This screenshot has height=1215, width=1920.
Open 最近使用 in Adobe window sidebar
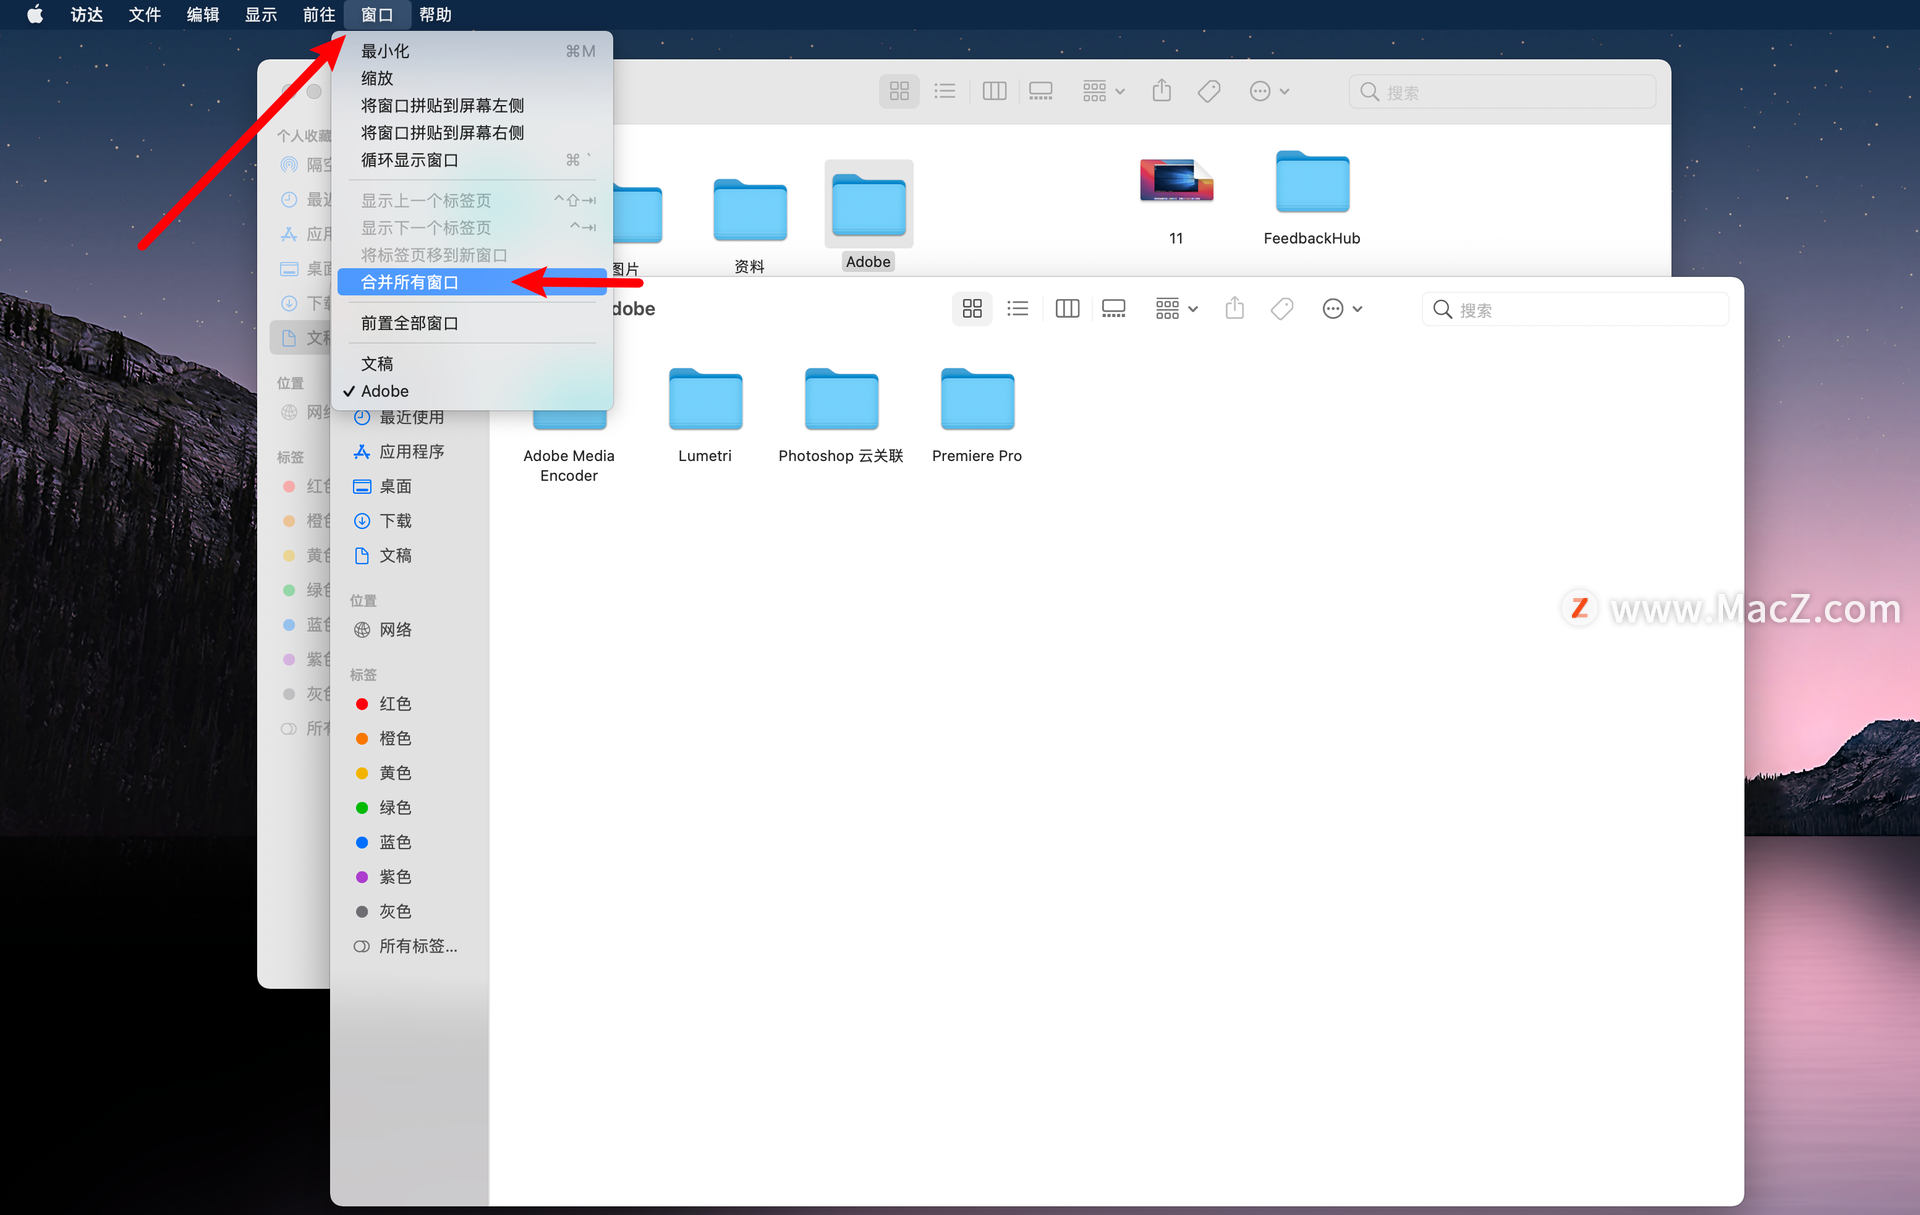(410, 417)
